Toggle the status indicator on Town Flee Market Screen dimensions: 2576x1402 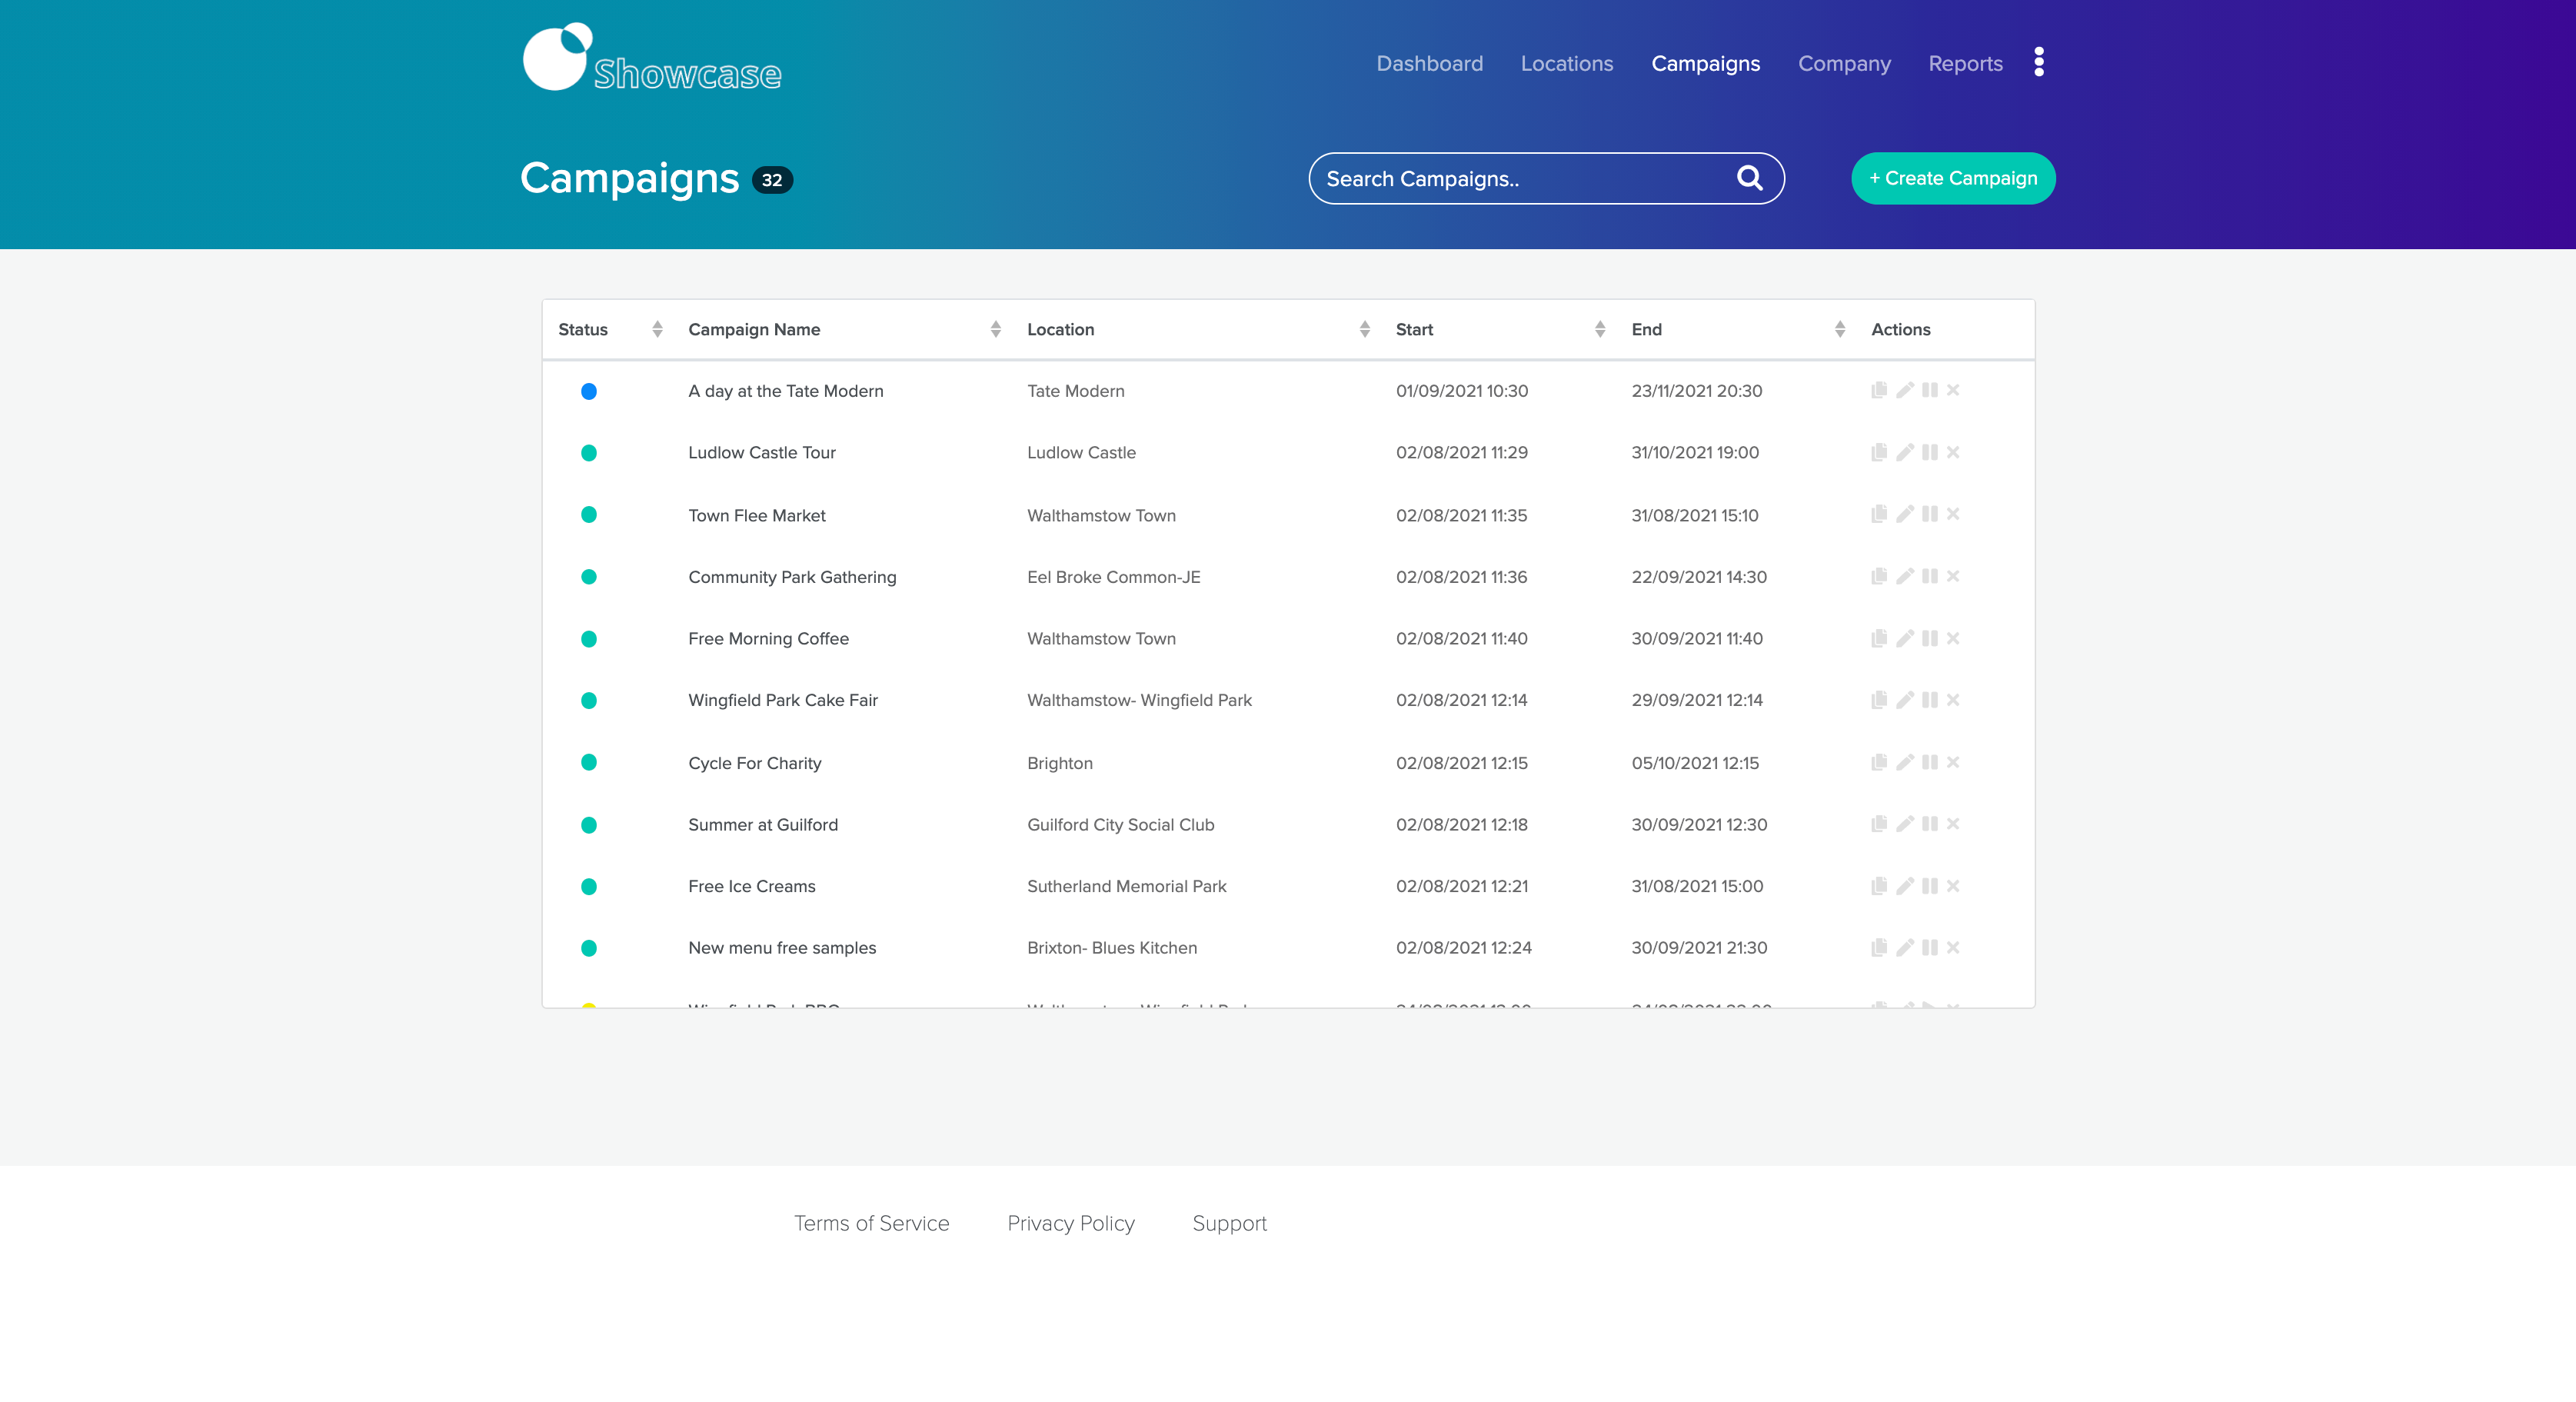point(589,515)
